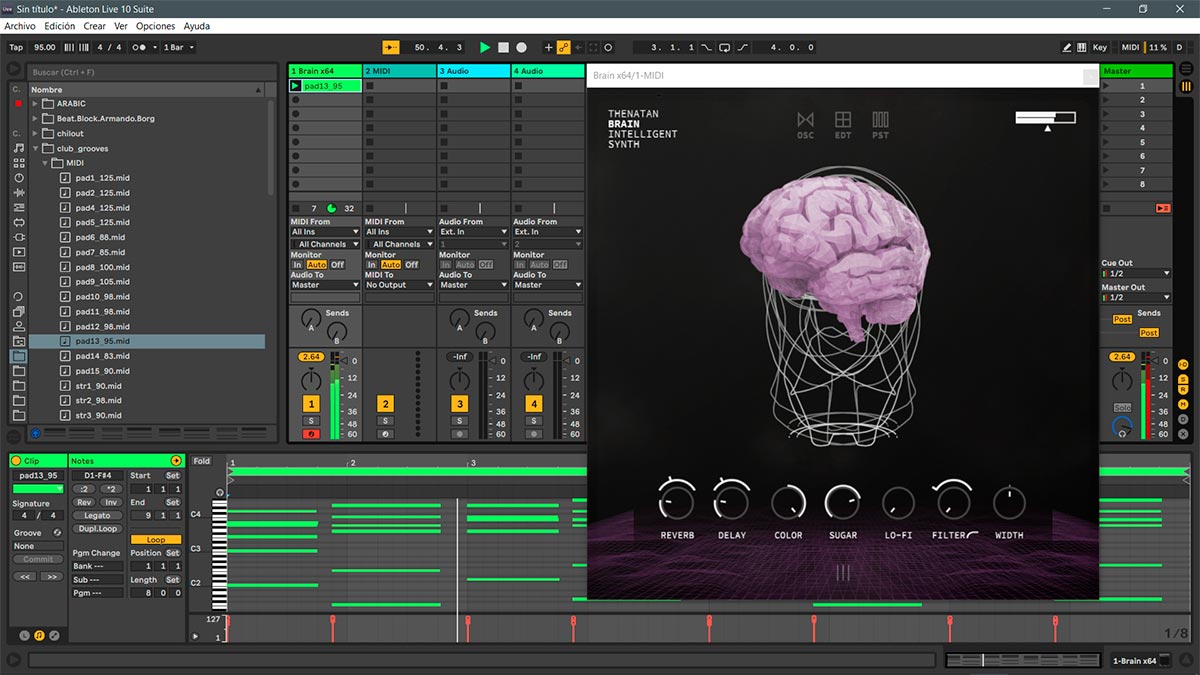Screen dimensions: 1200x675
Task: Collapse the club_grooves folder
Action: click(x=36, y=149)
